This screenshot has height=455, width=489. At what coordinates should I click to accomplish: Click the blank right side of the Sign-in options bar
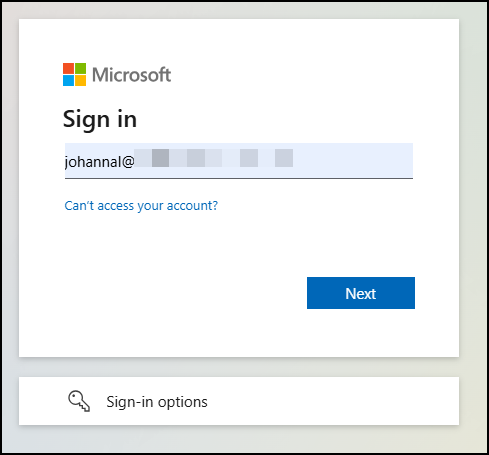coord(333,401)
